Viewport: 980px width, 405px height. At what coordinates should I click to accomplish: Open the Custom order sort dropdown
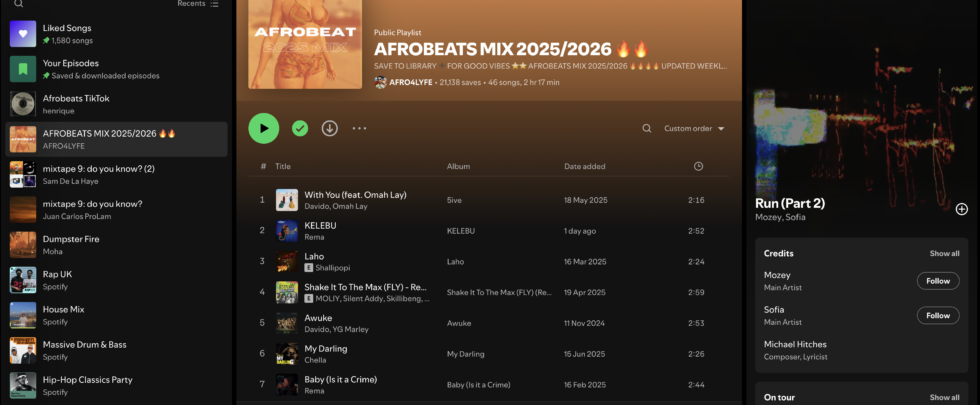[694, 128]
